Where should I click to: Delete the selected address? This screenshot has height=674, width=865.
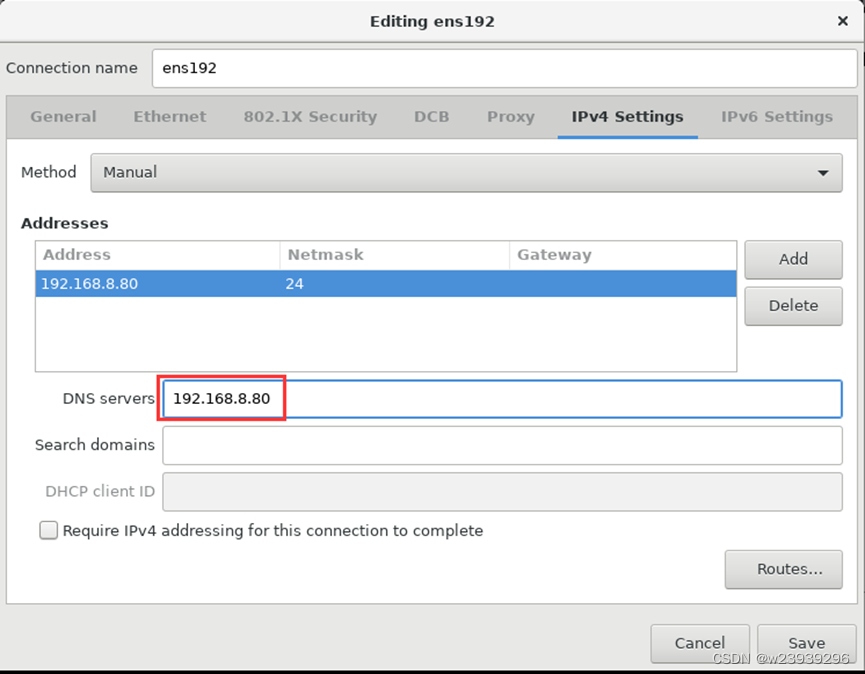pos(793,306)
